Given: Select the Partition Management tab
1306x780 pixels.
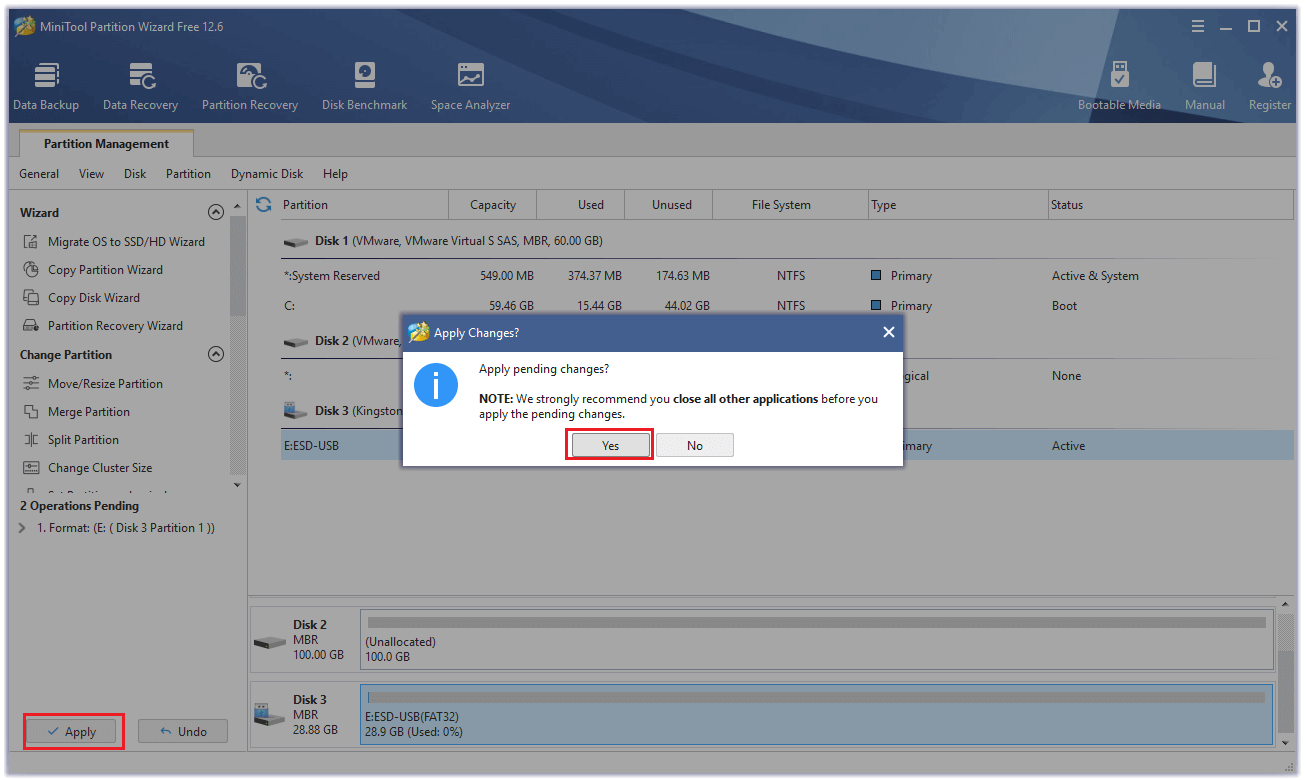Looking at the screenshot, I should tap(106, 144).
